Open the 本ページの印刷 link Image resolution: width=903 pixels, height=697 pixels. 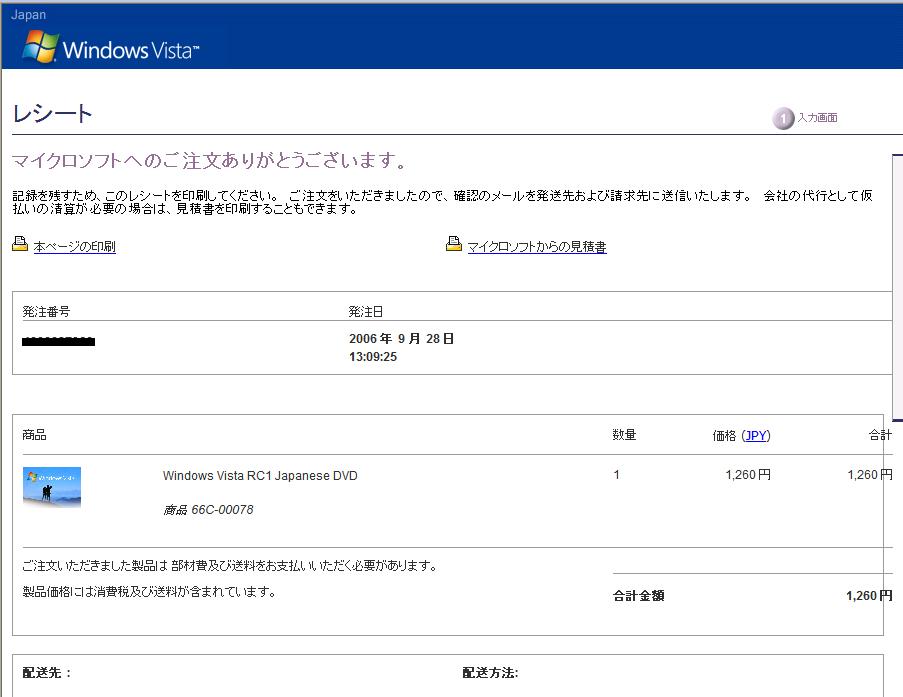74,247
